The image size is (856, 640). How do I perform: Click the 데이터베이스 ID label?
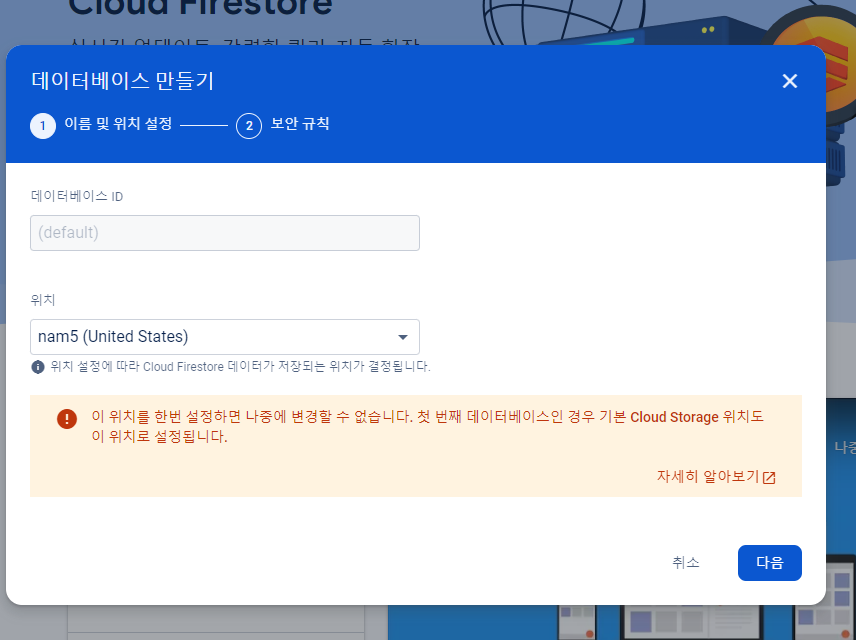(77, 196)
